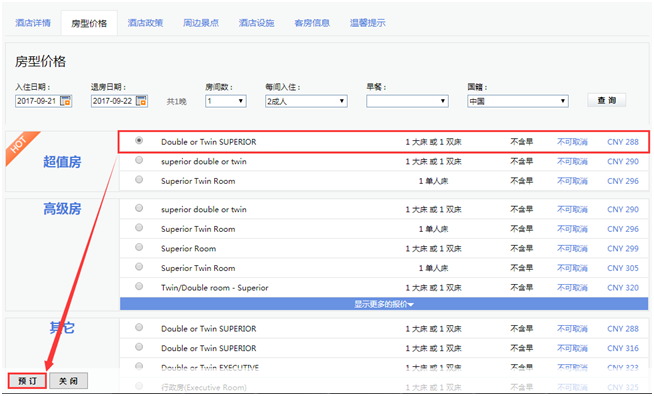Switch to the 酒店详情 tab
The width and height of the screenshot is (654, 396).
tap(33, 23)
